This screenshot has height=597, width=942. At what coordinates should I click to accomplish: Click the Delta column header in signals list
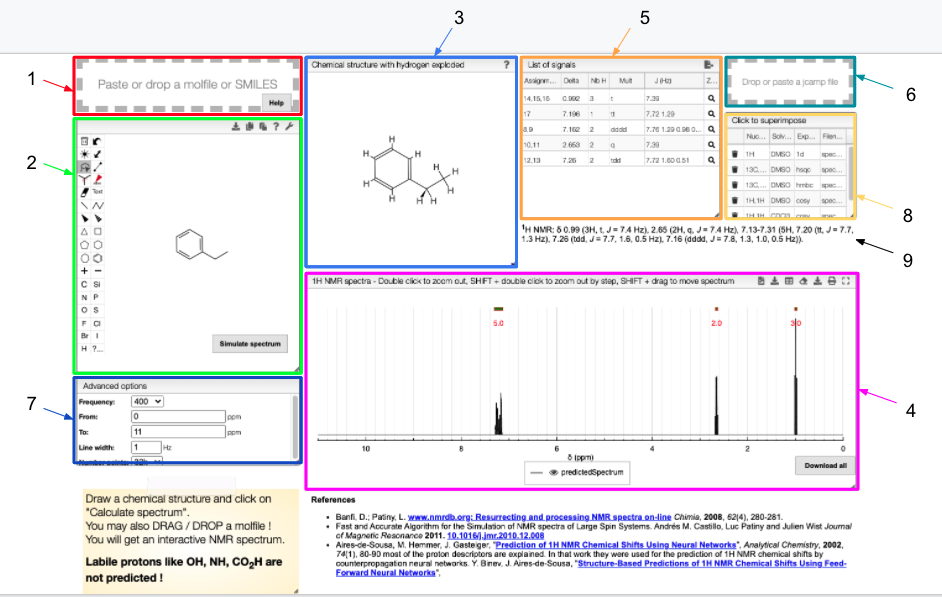[573, 81]
